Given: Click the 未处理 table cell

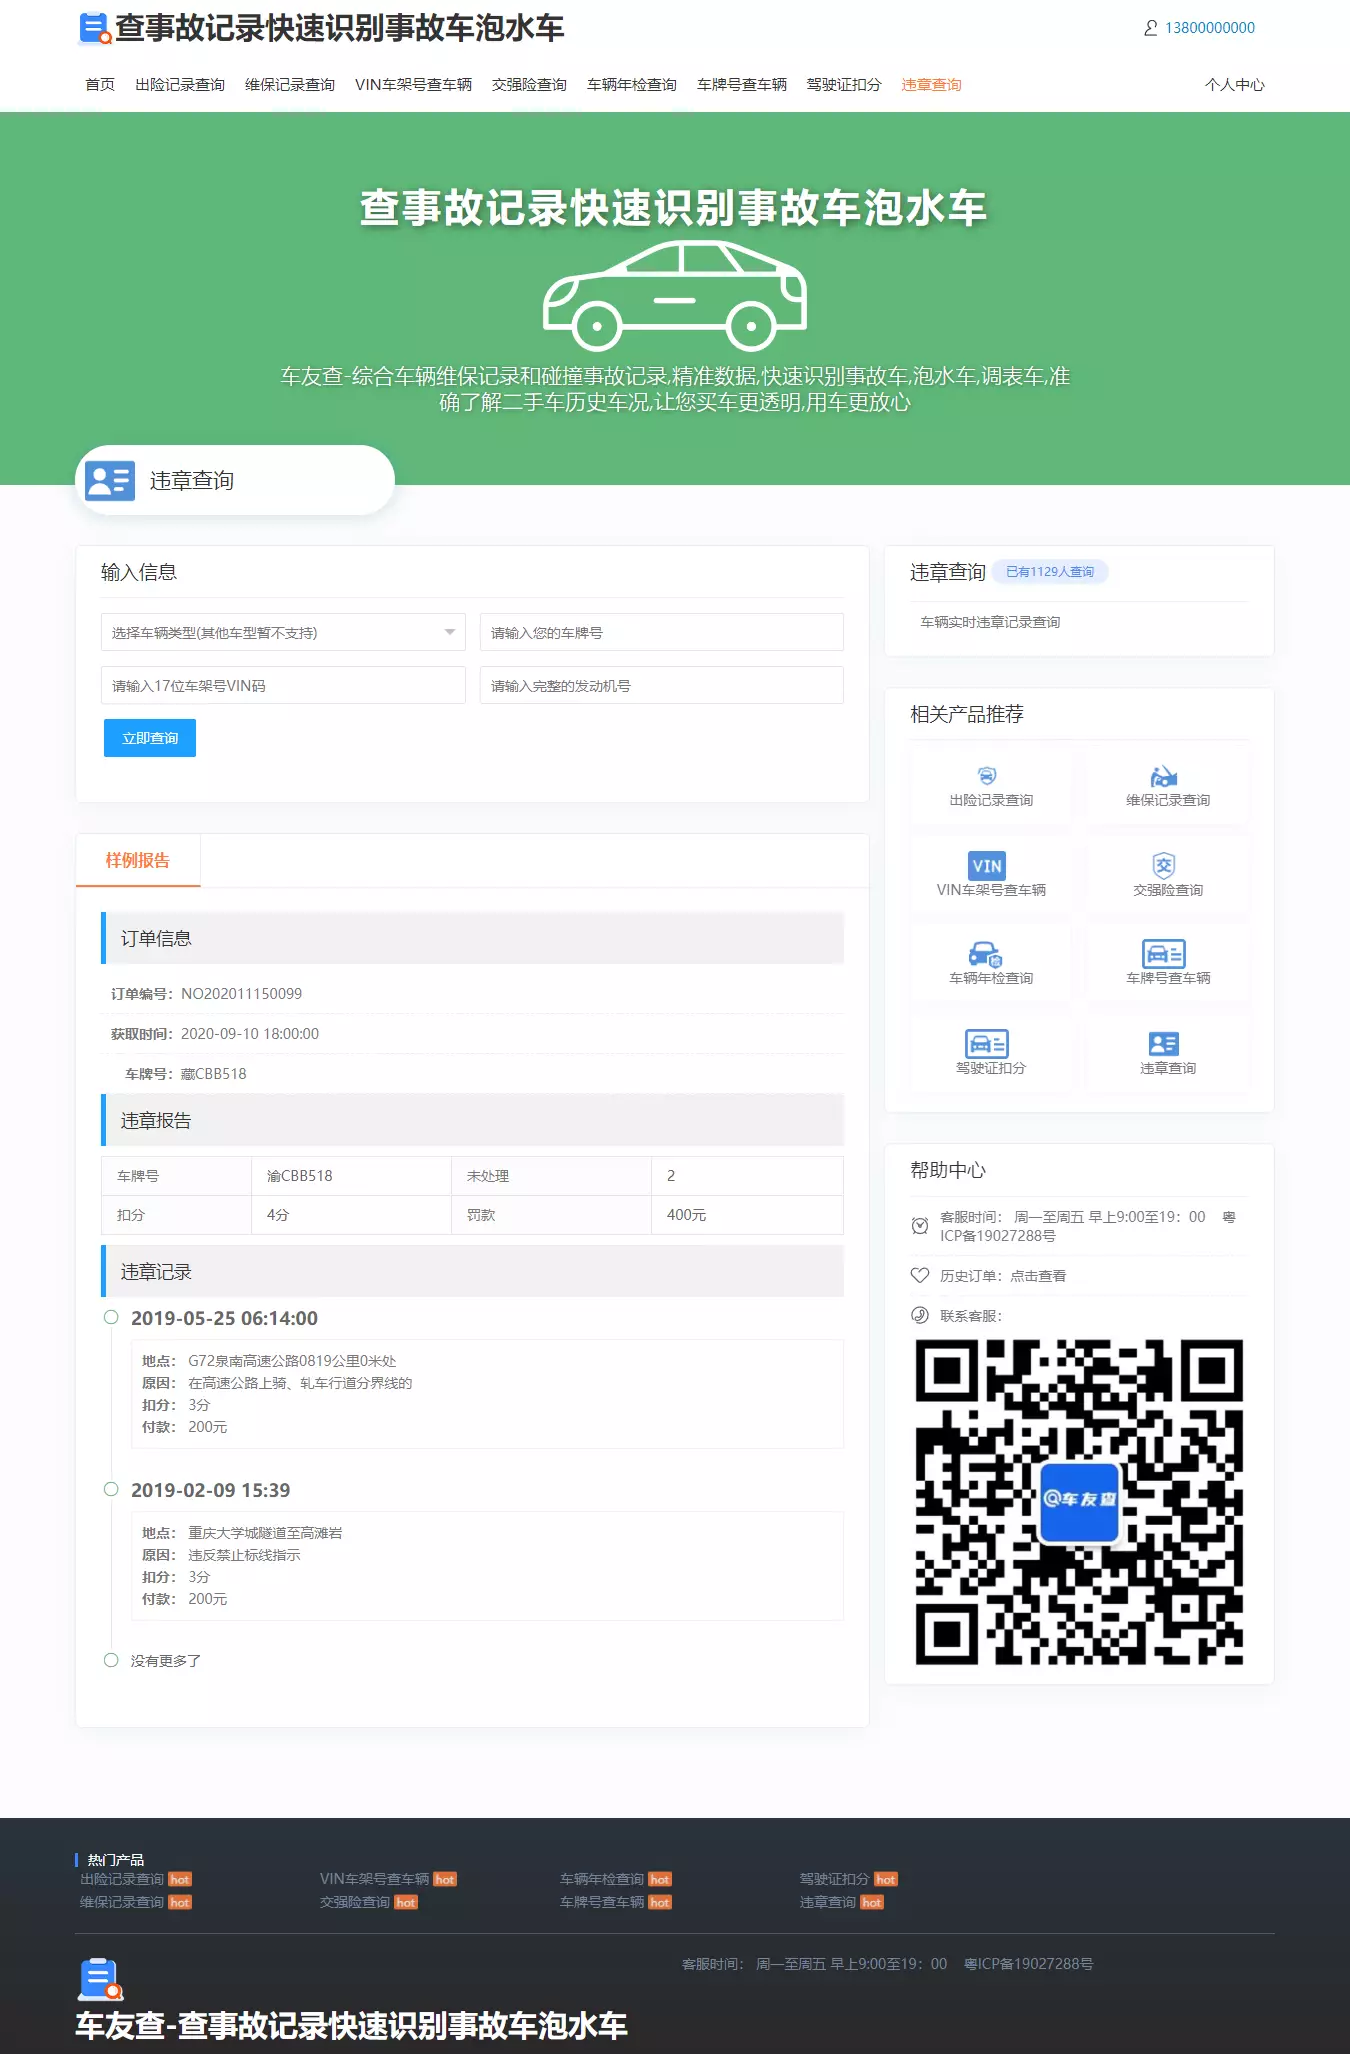Looking at the screenshot, I should [x=551, y=1176].
